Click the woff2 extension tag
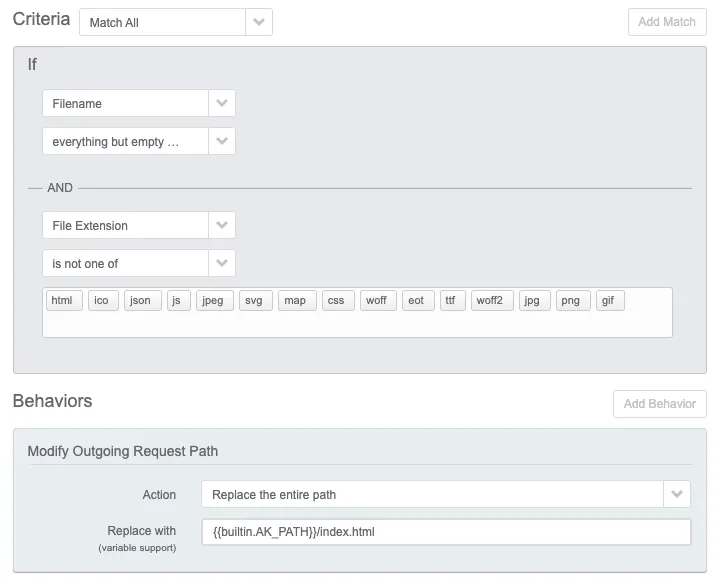Screen dimensions: 722x587 490,300
